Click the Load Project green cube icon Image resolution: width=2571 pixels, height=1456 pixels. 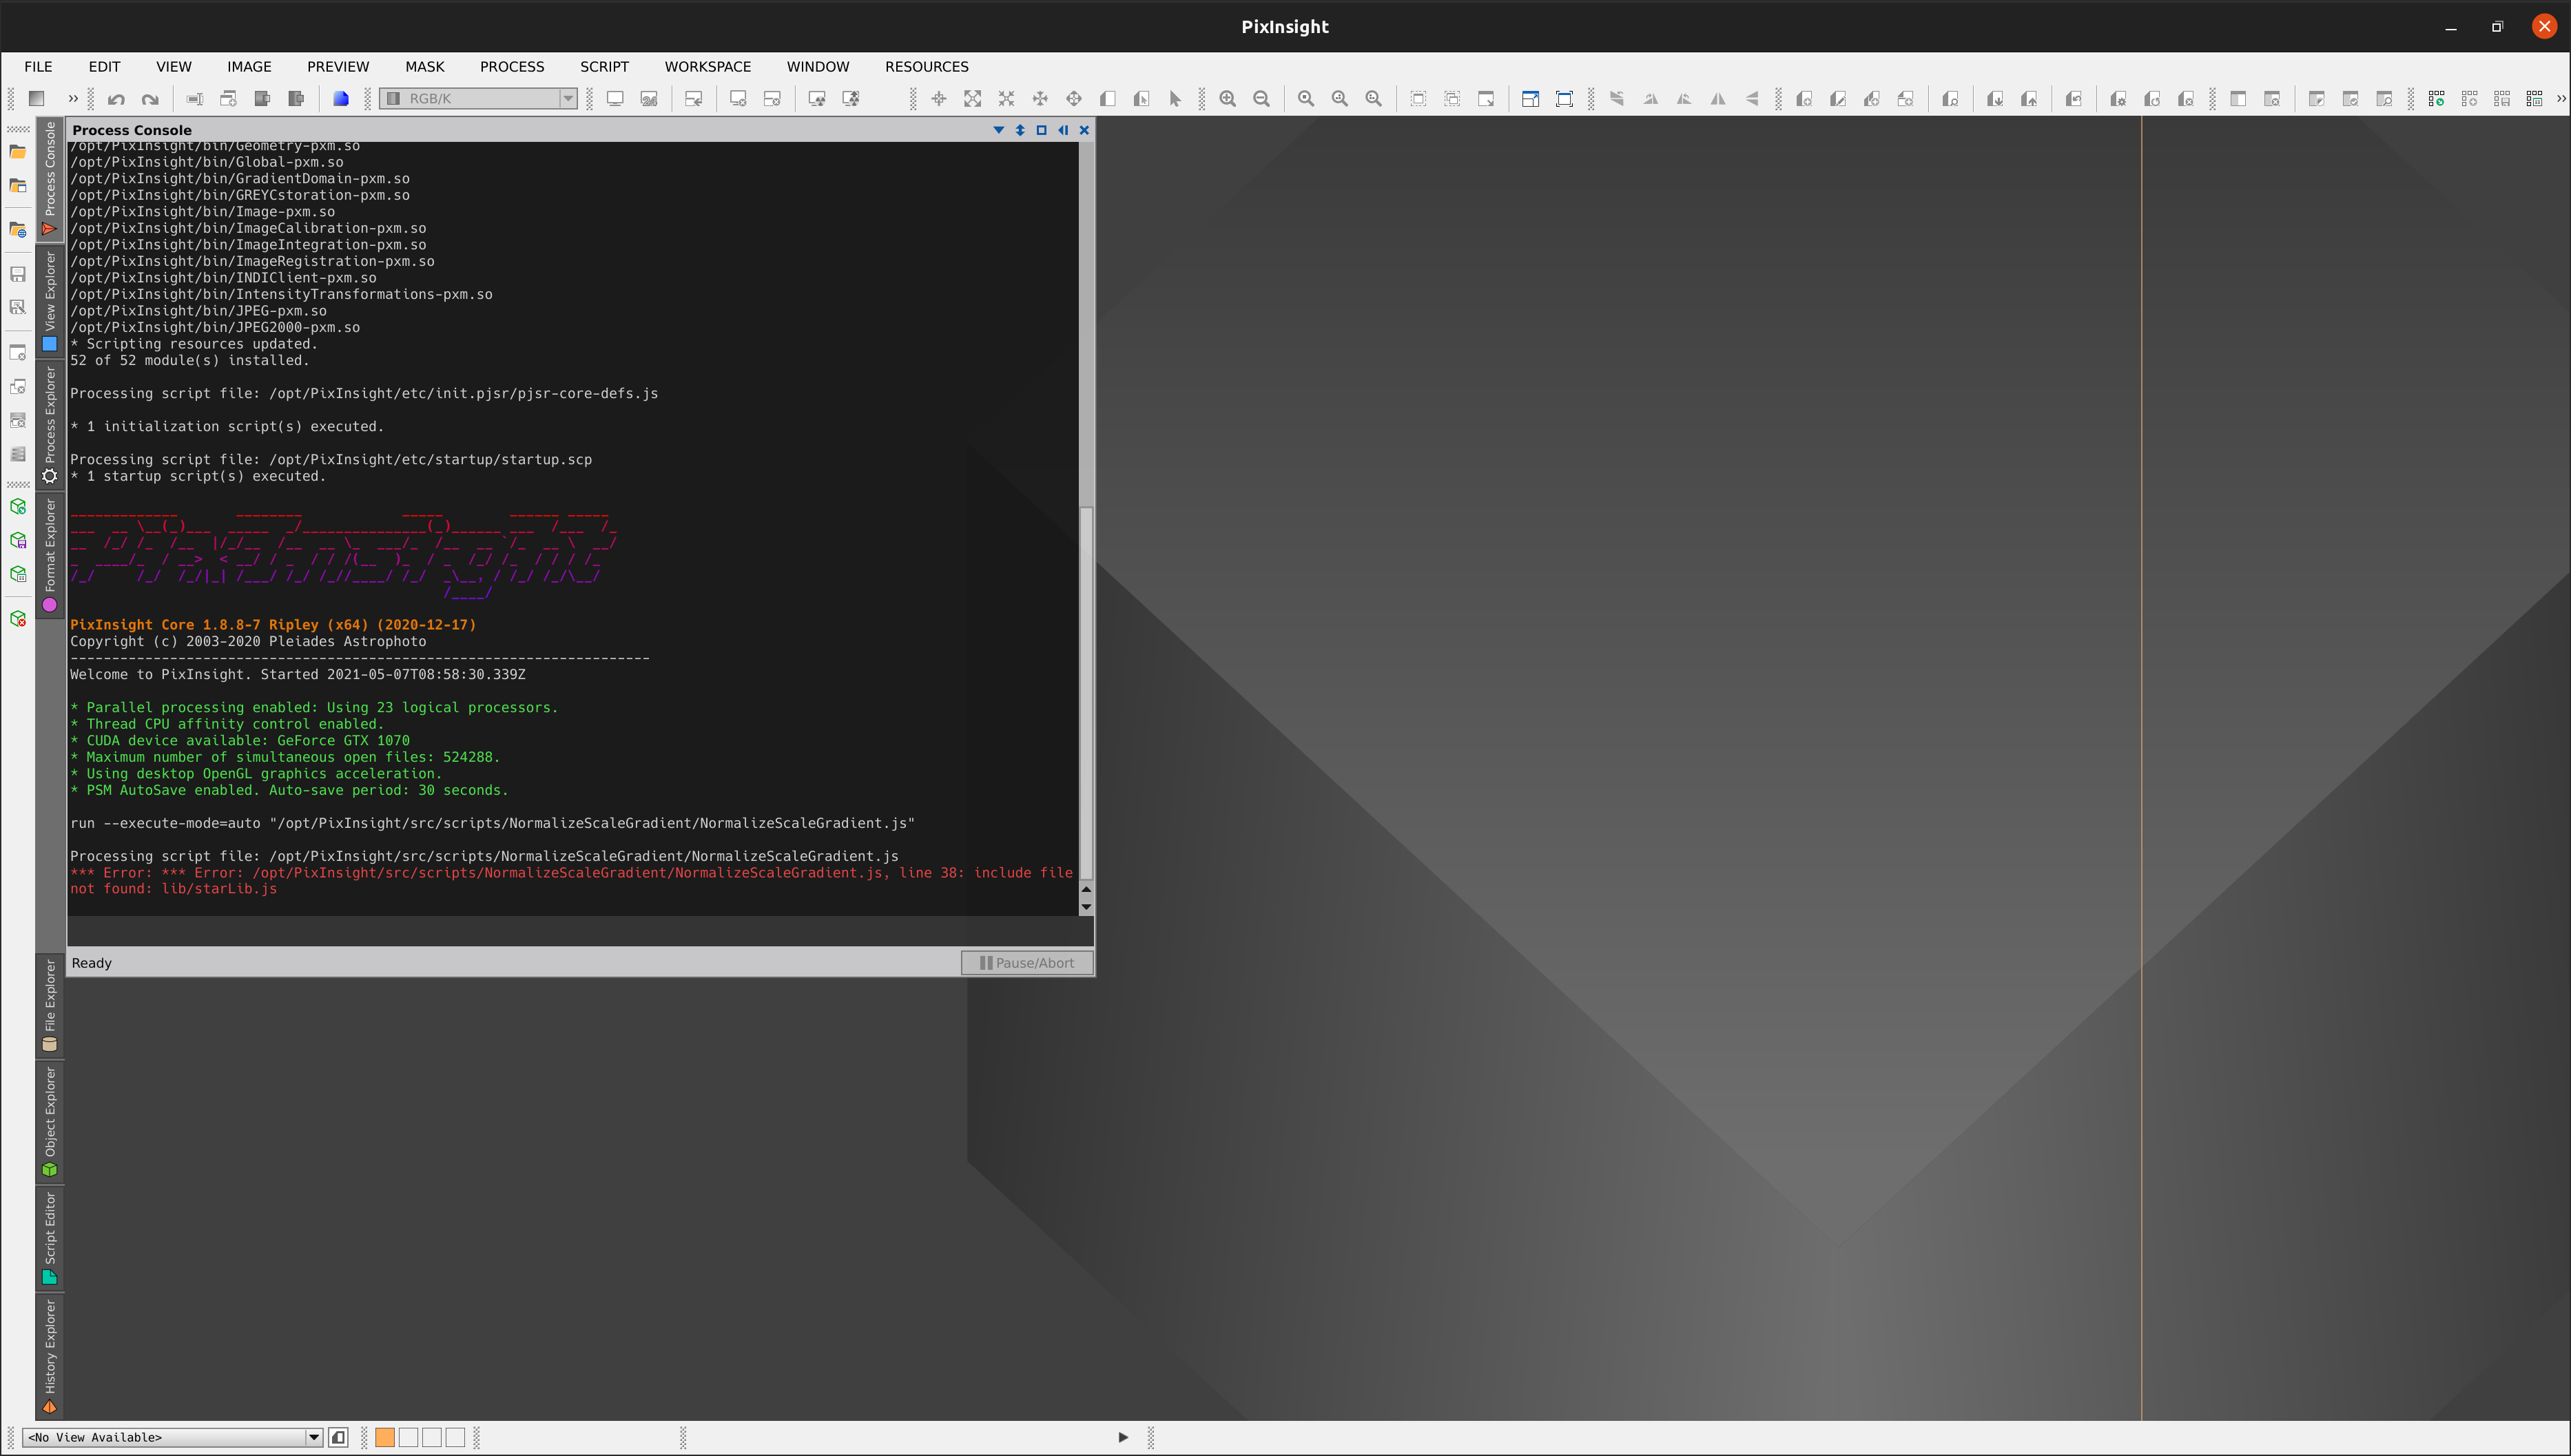pos(18,506)
